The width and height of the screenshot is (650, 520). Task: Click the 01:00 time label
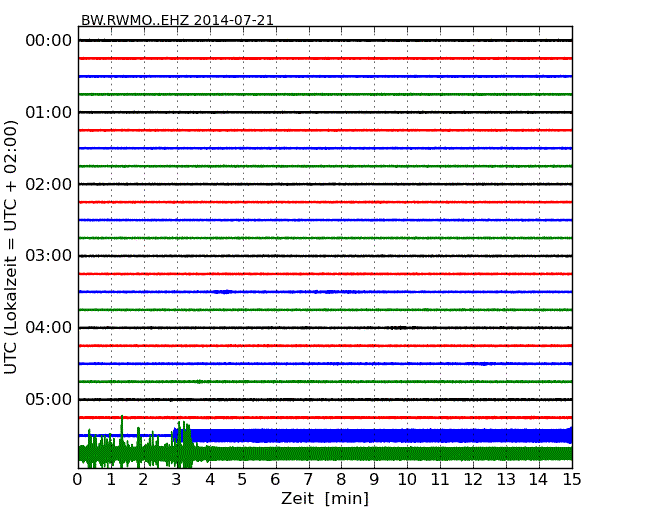[49, 112]
